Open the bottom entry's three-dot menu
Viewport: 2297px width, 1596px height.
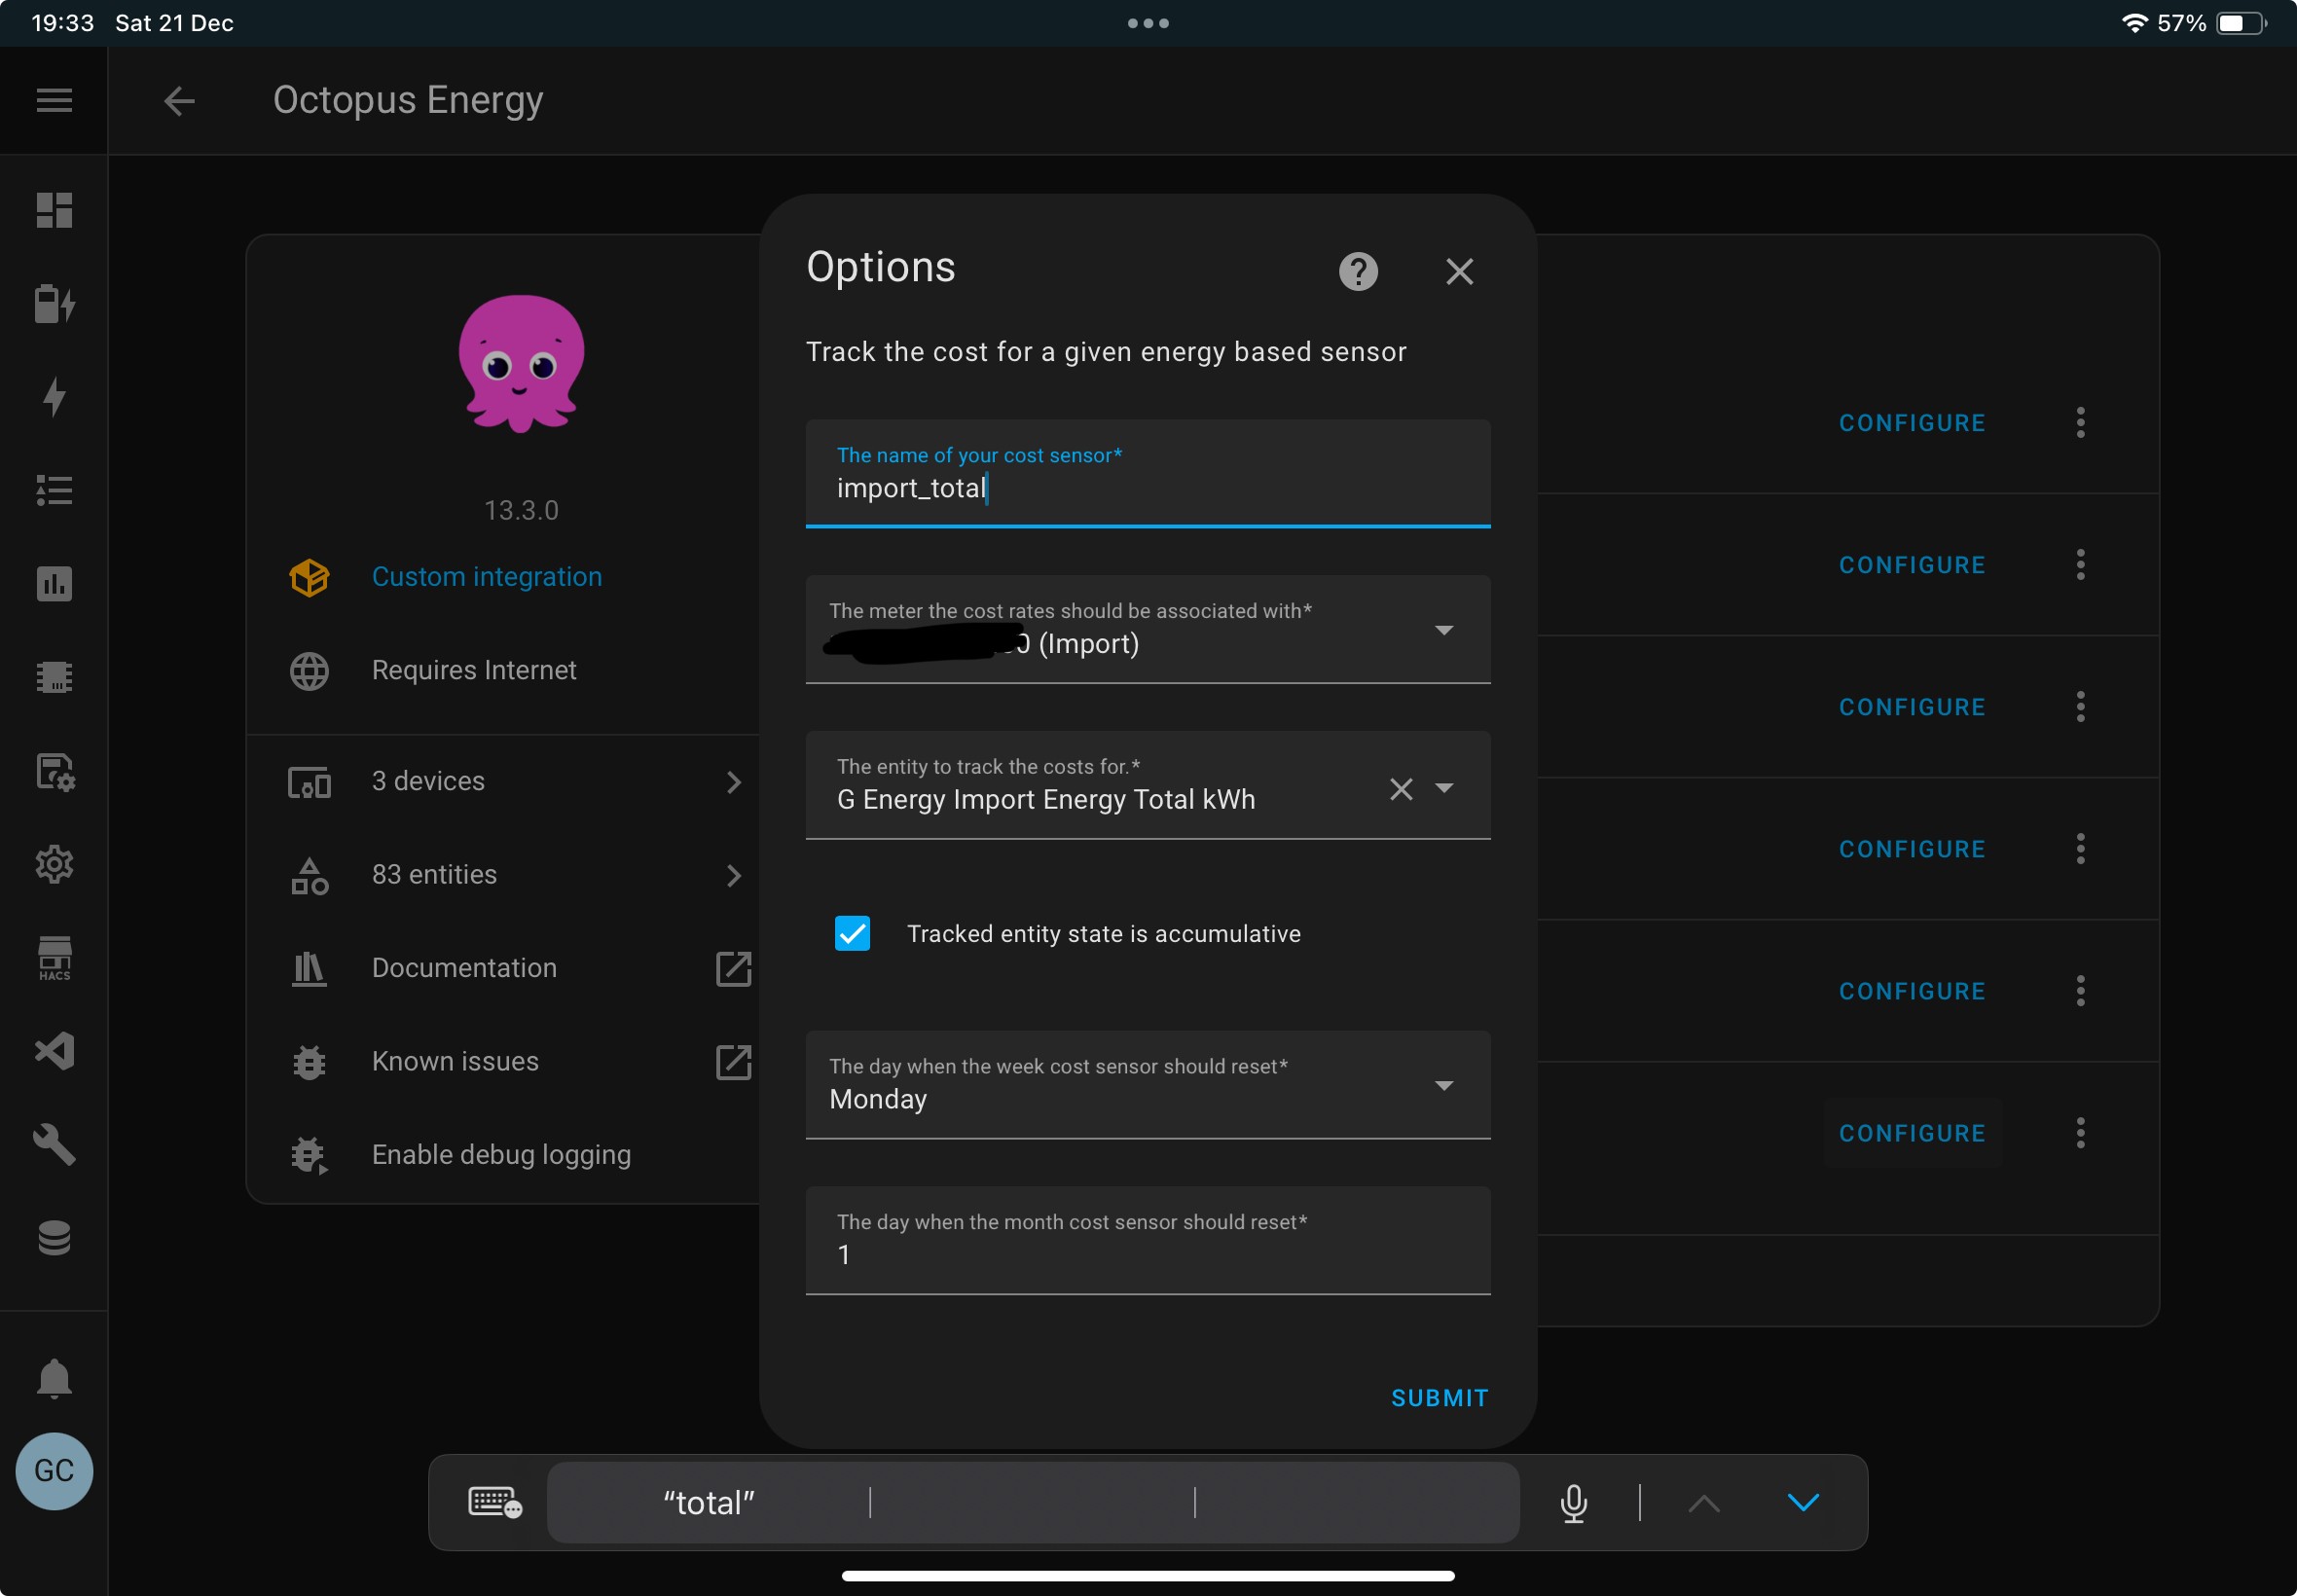(x=2080, y=1133)
